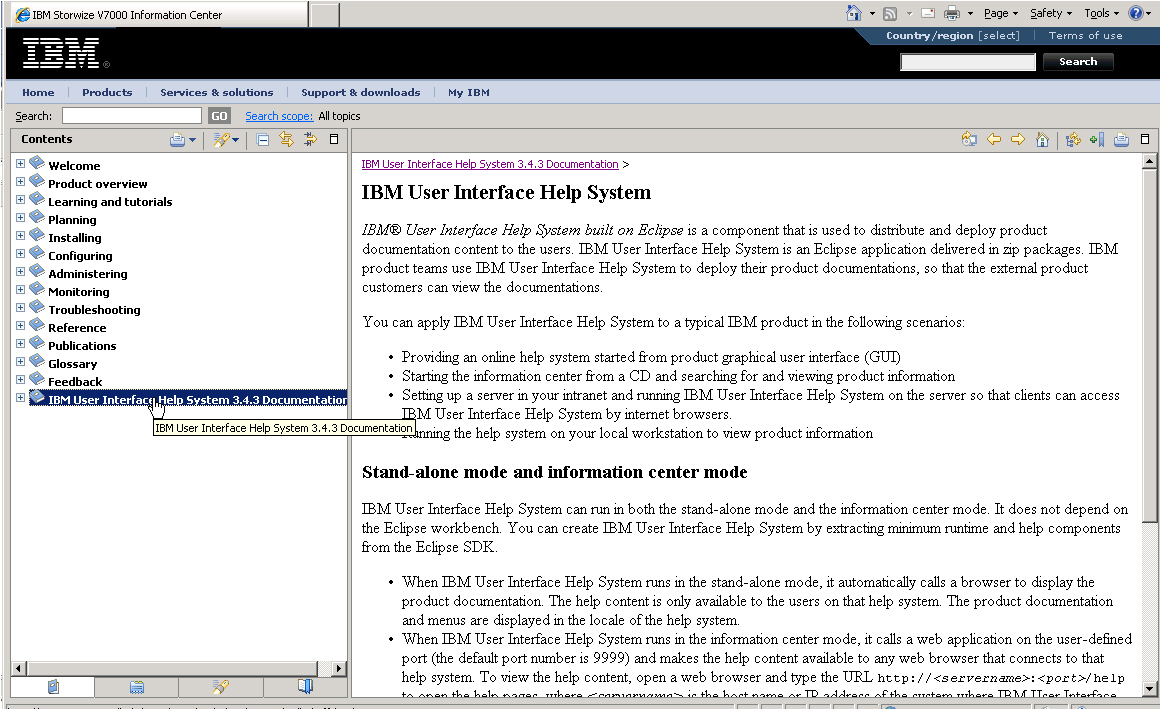Expand the Planning tree node
Image resolution: width=1160 pixels, height=709 pixels.
tap(21, 218)
